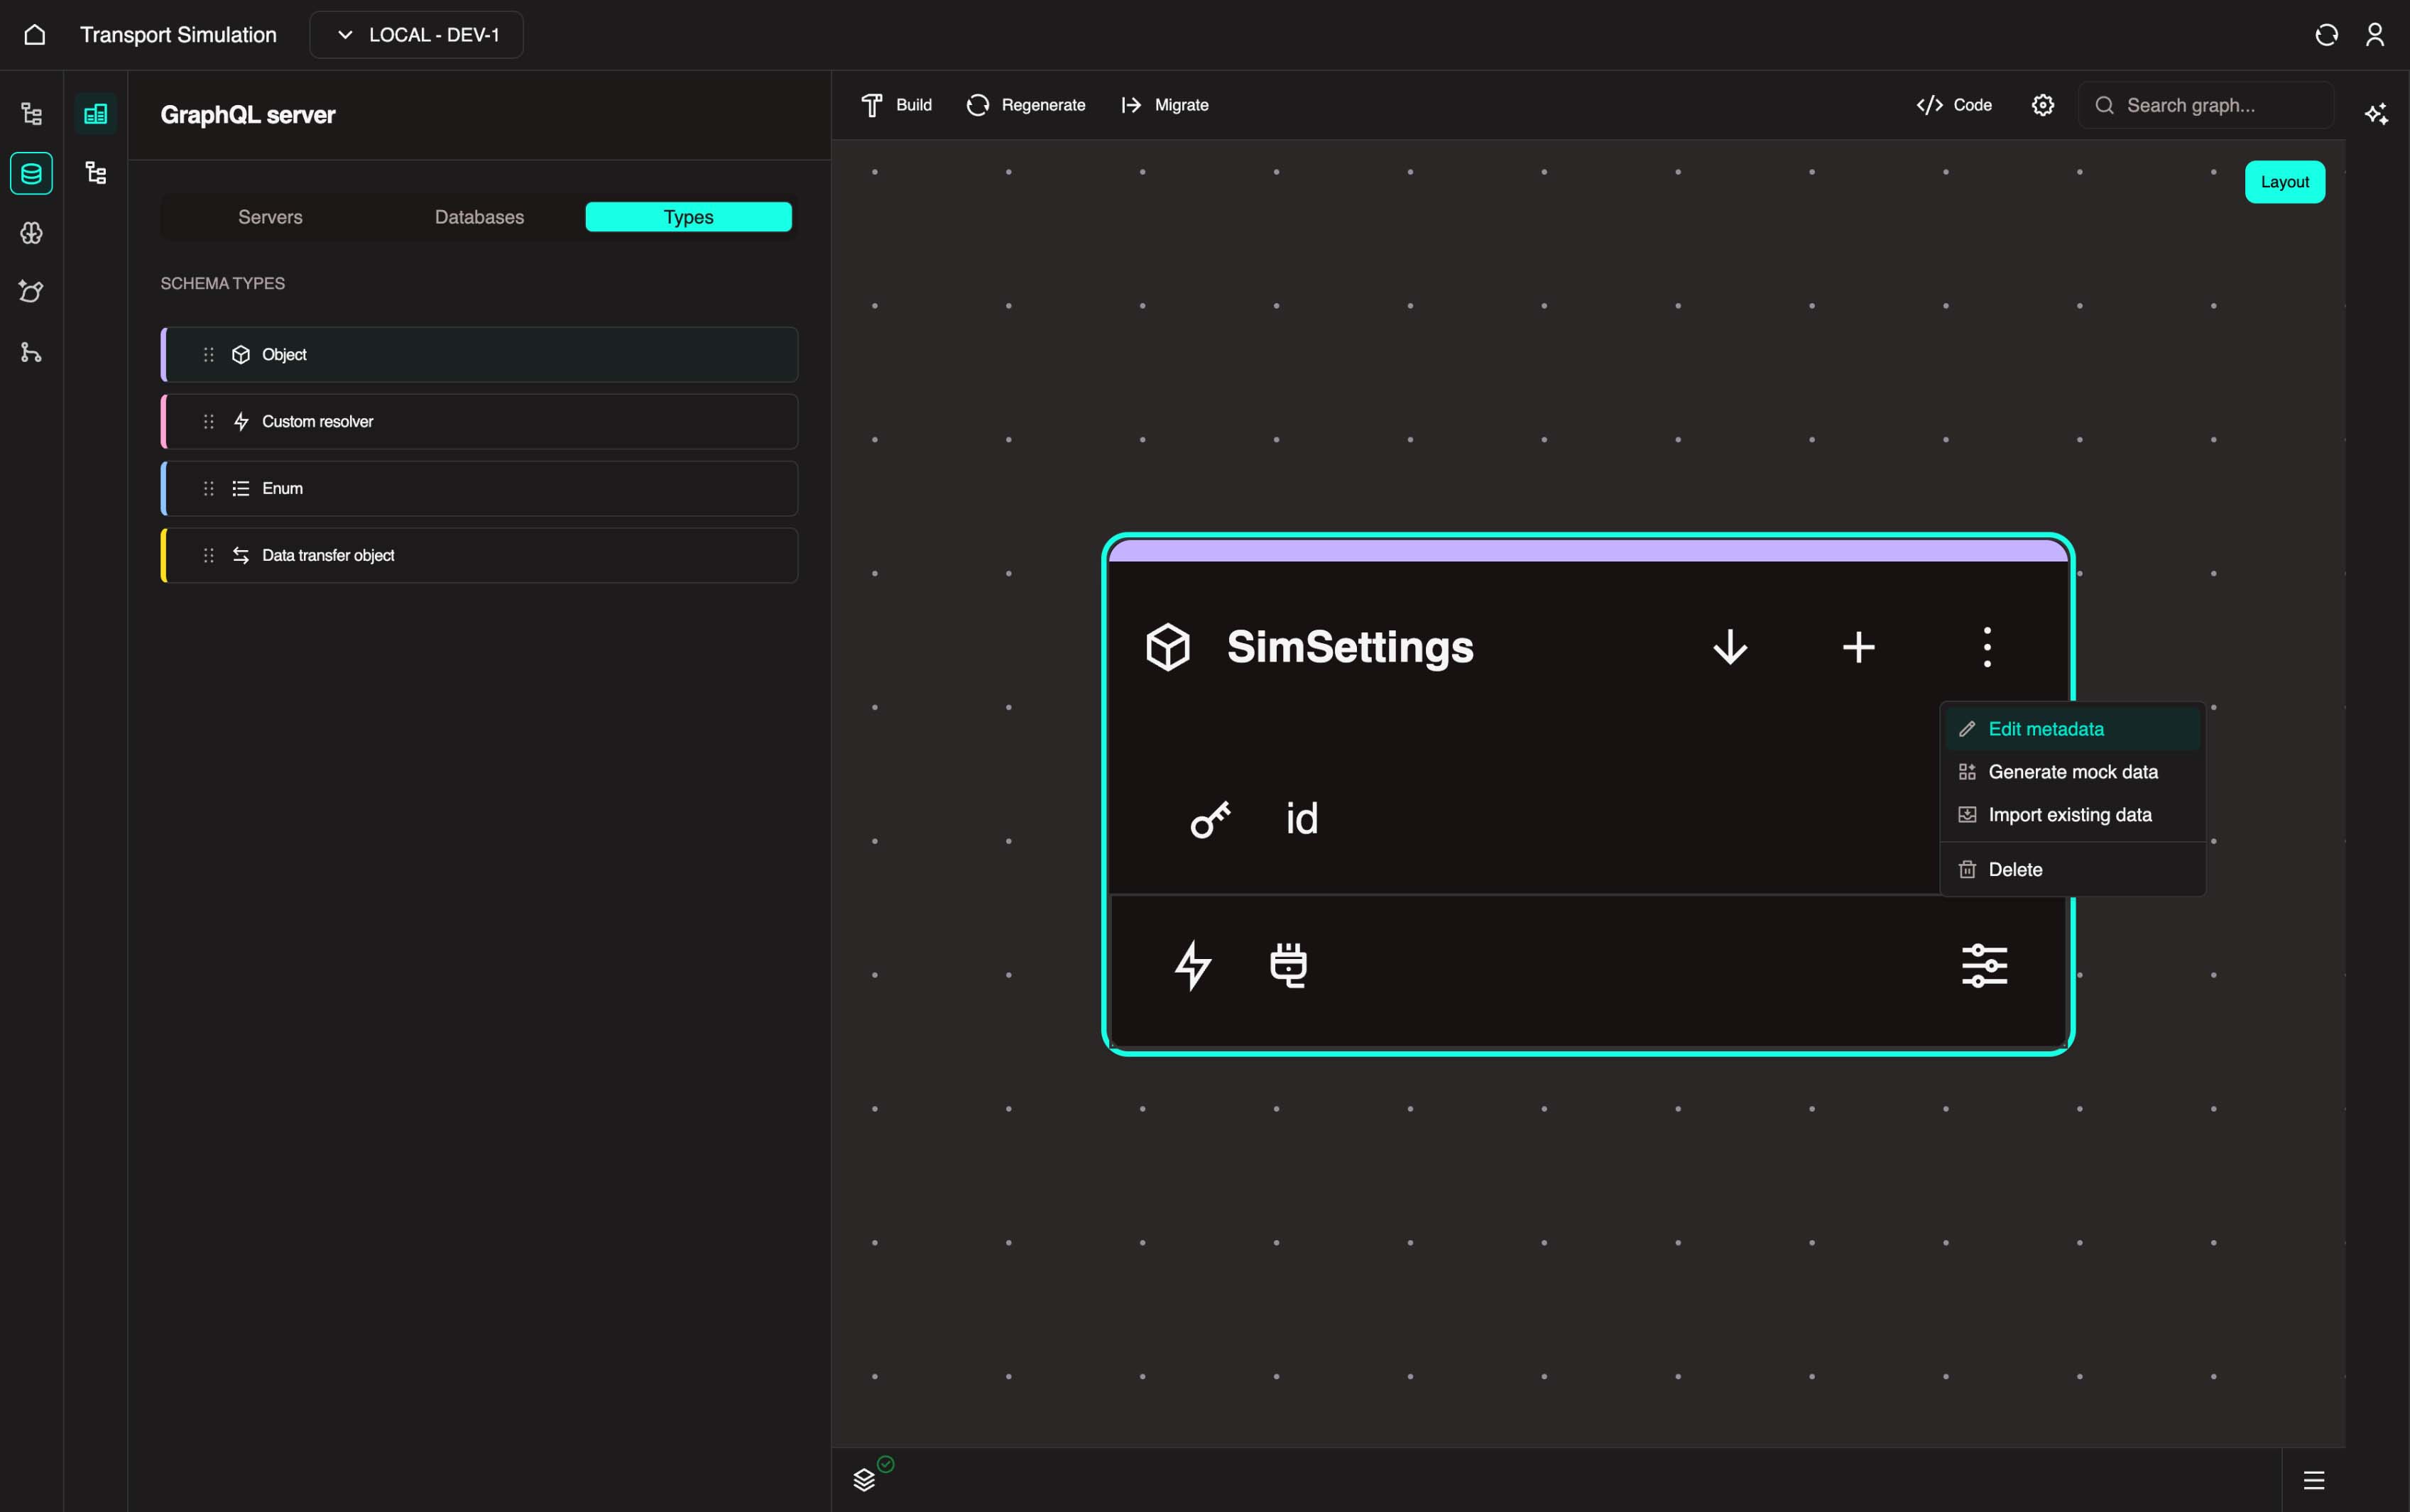
Task: Click the SimSettings node title
Action: (x=1350, y=647)
